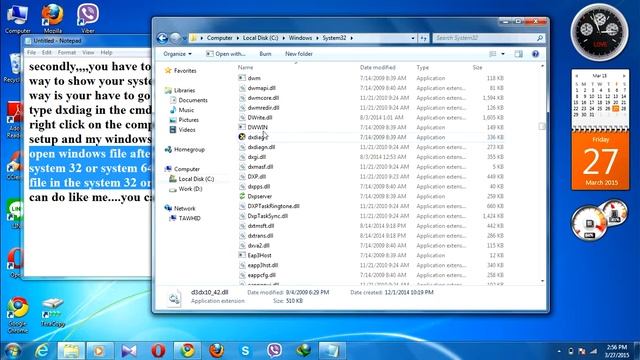Image resolution: width=640 pixels, height=360 pixels.
Task: Open the Help menu in Notepad
Action: coord(106,53)
